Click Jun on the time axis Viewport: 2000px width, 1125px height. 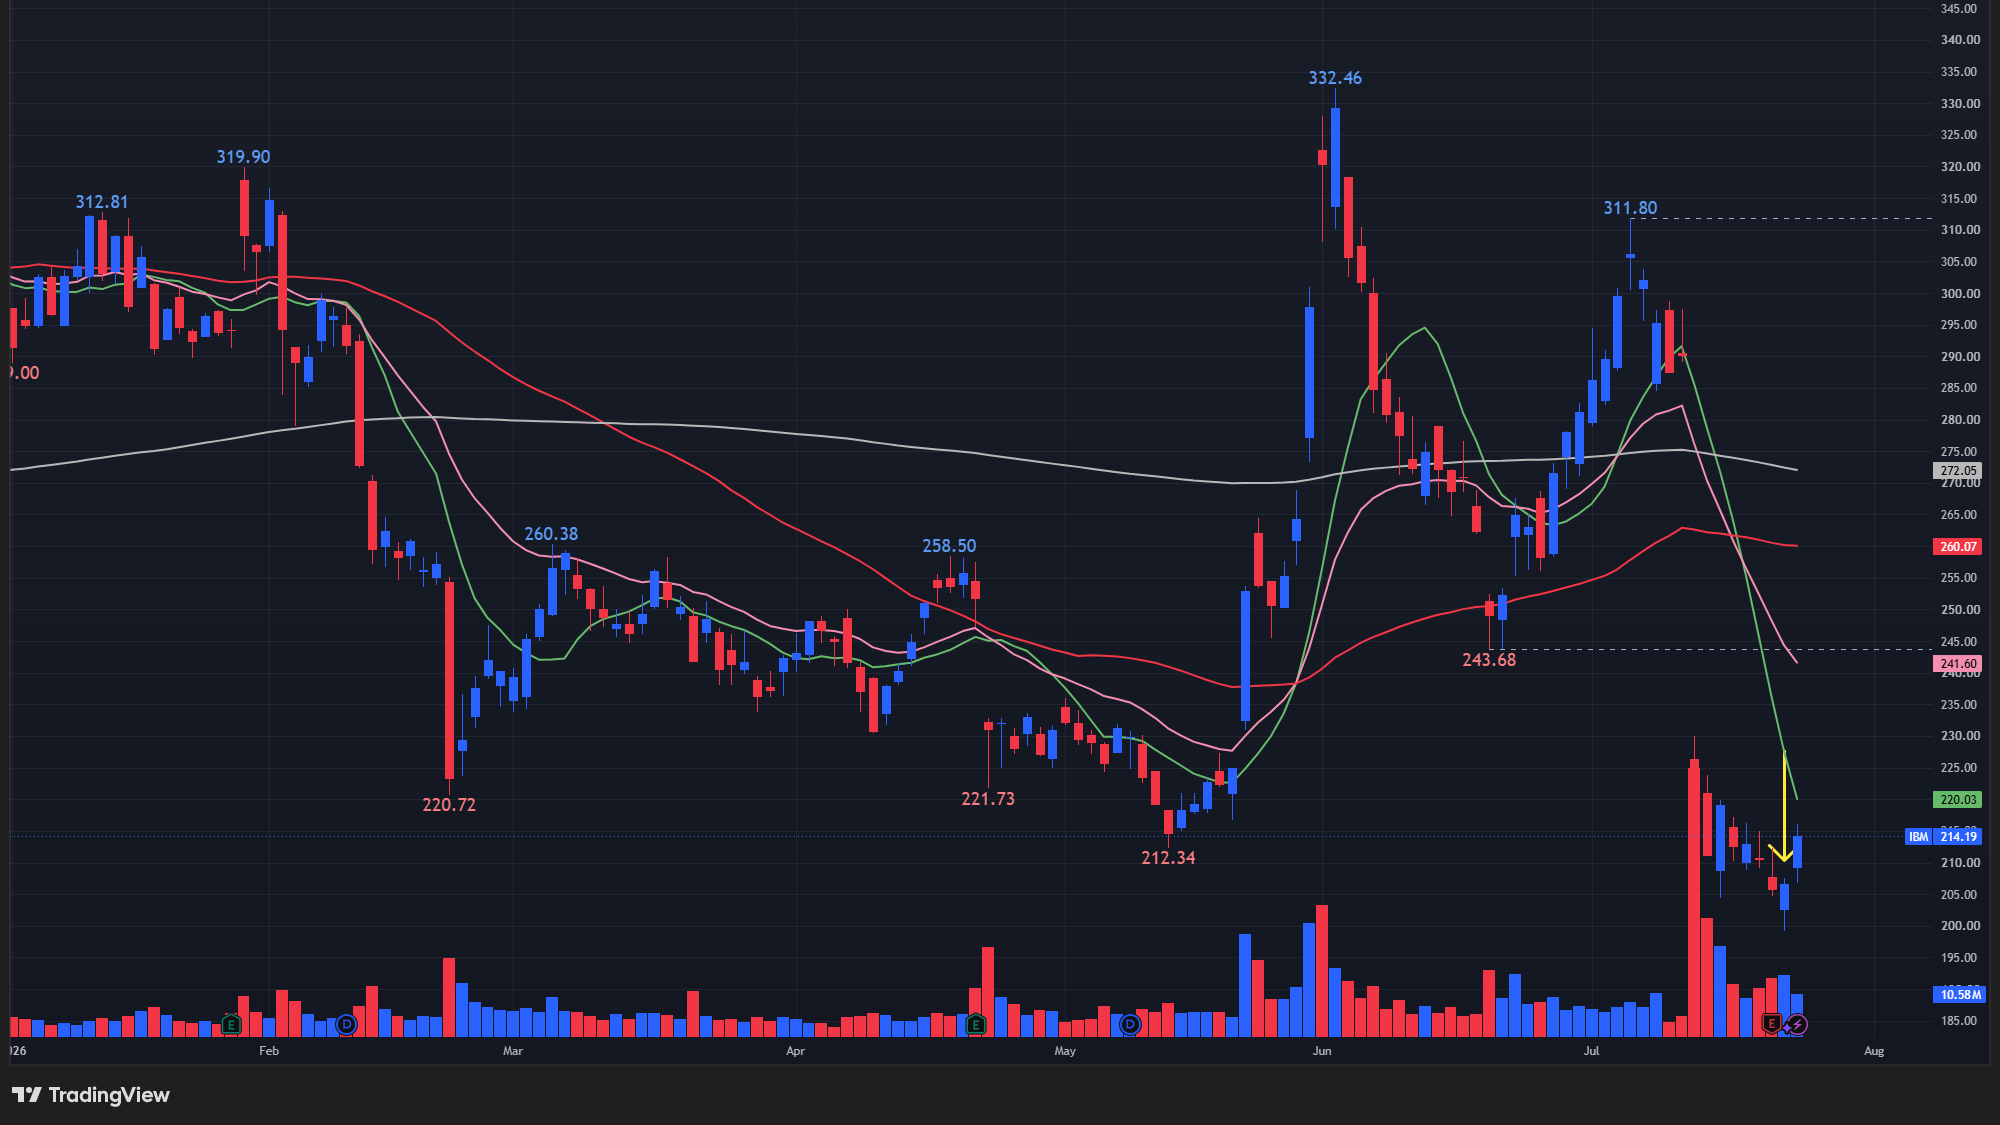(1322, 1051)
